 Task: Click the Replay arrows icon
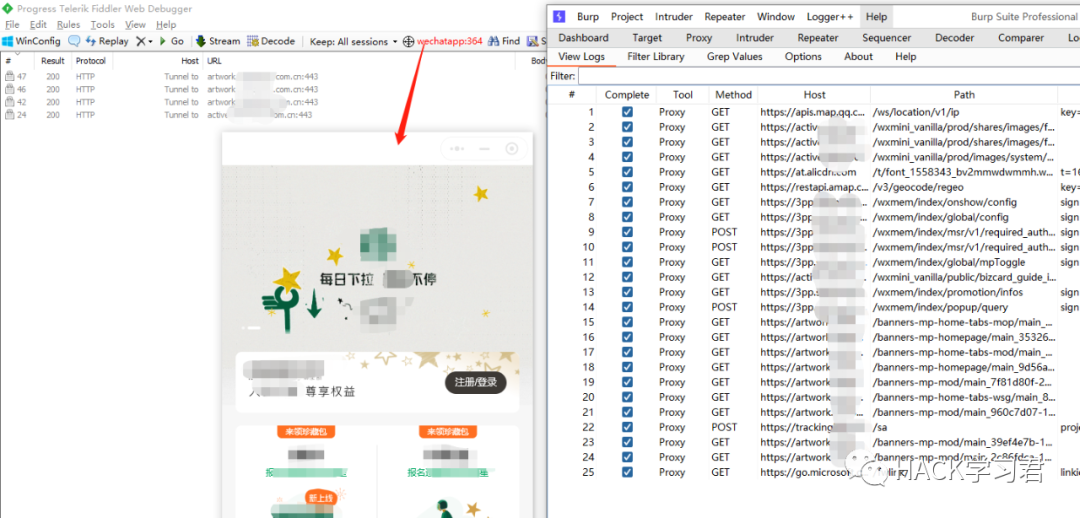(x=91, y=41)
